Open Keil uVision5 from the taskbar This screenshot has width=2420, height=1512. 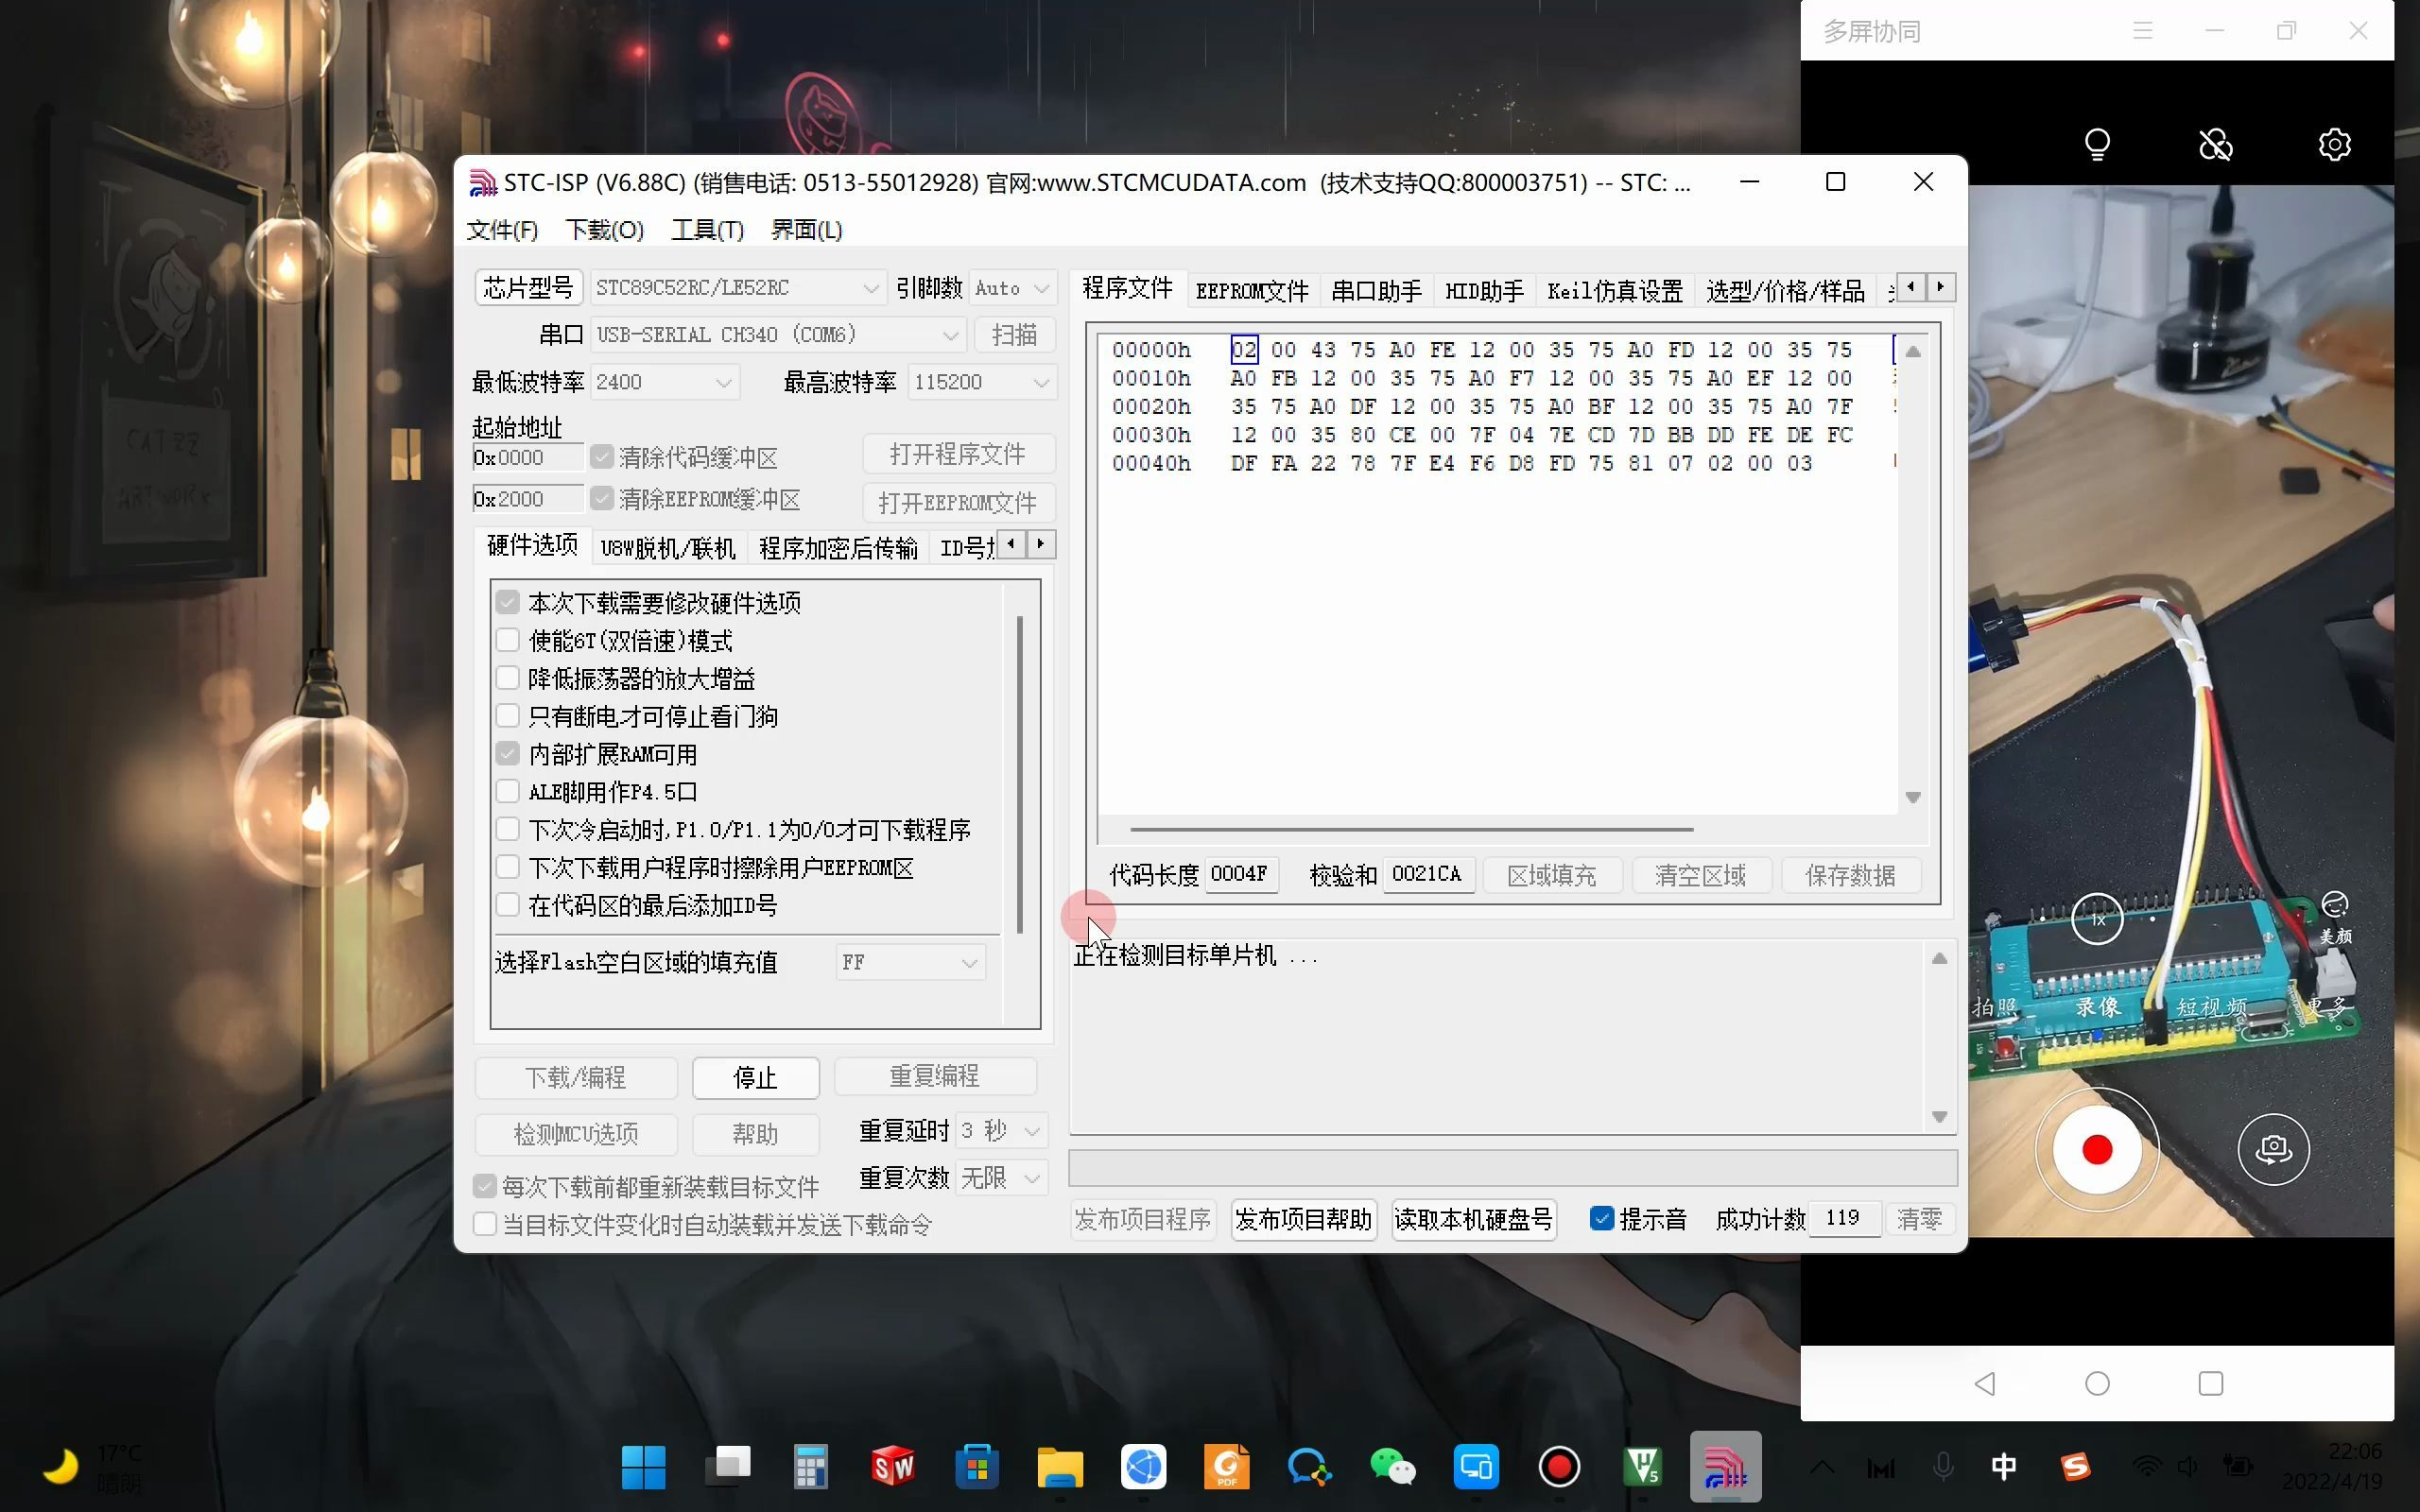(x=1642, y=1467)
